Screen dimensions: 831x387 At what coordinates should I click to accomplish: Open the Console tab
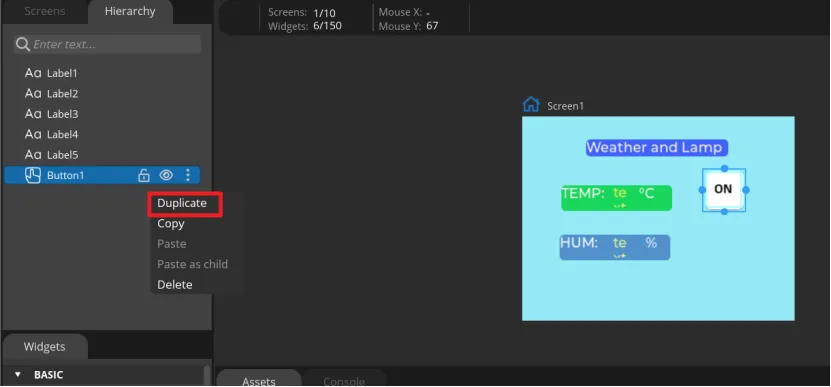pyautogui.click(x=344, y=380)
